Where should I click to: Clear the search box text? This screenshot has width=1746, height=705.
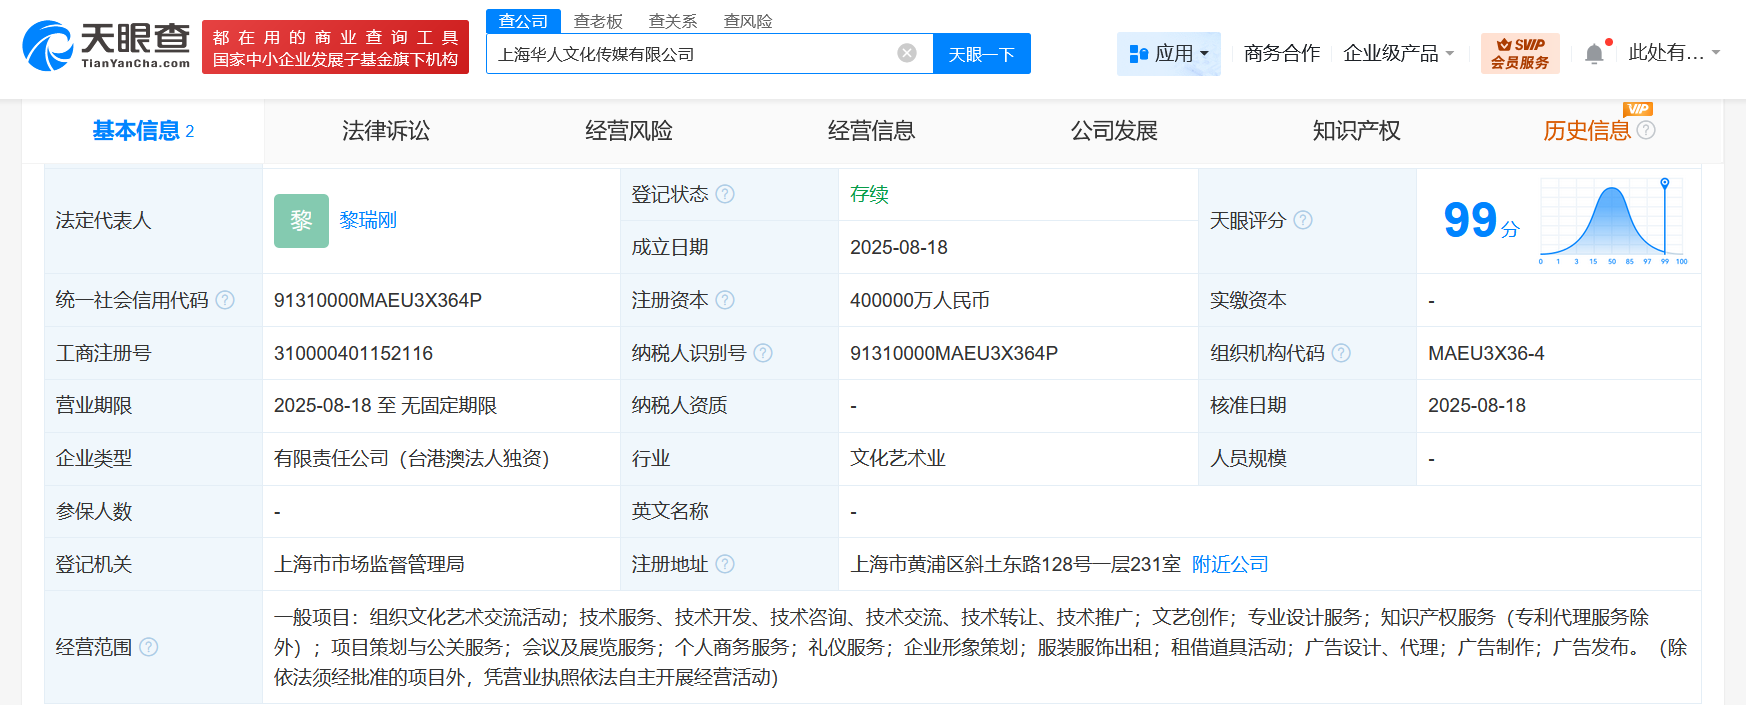coord(906,53)
